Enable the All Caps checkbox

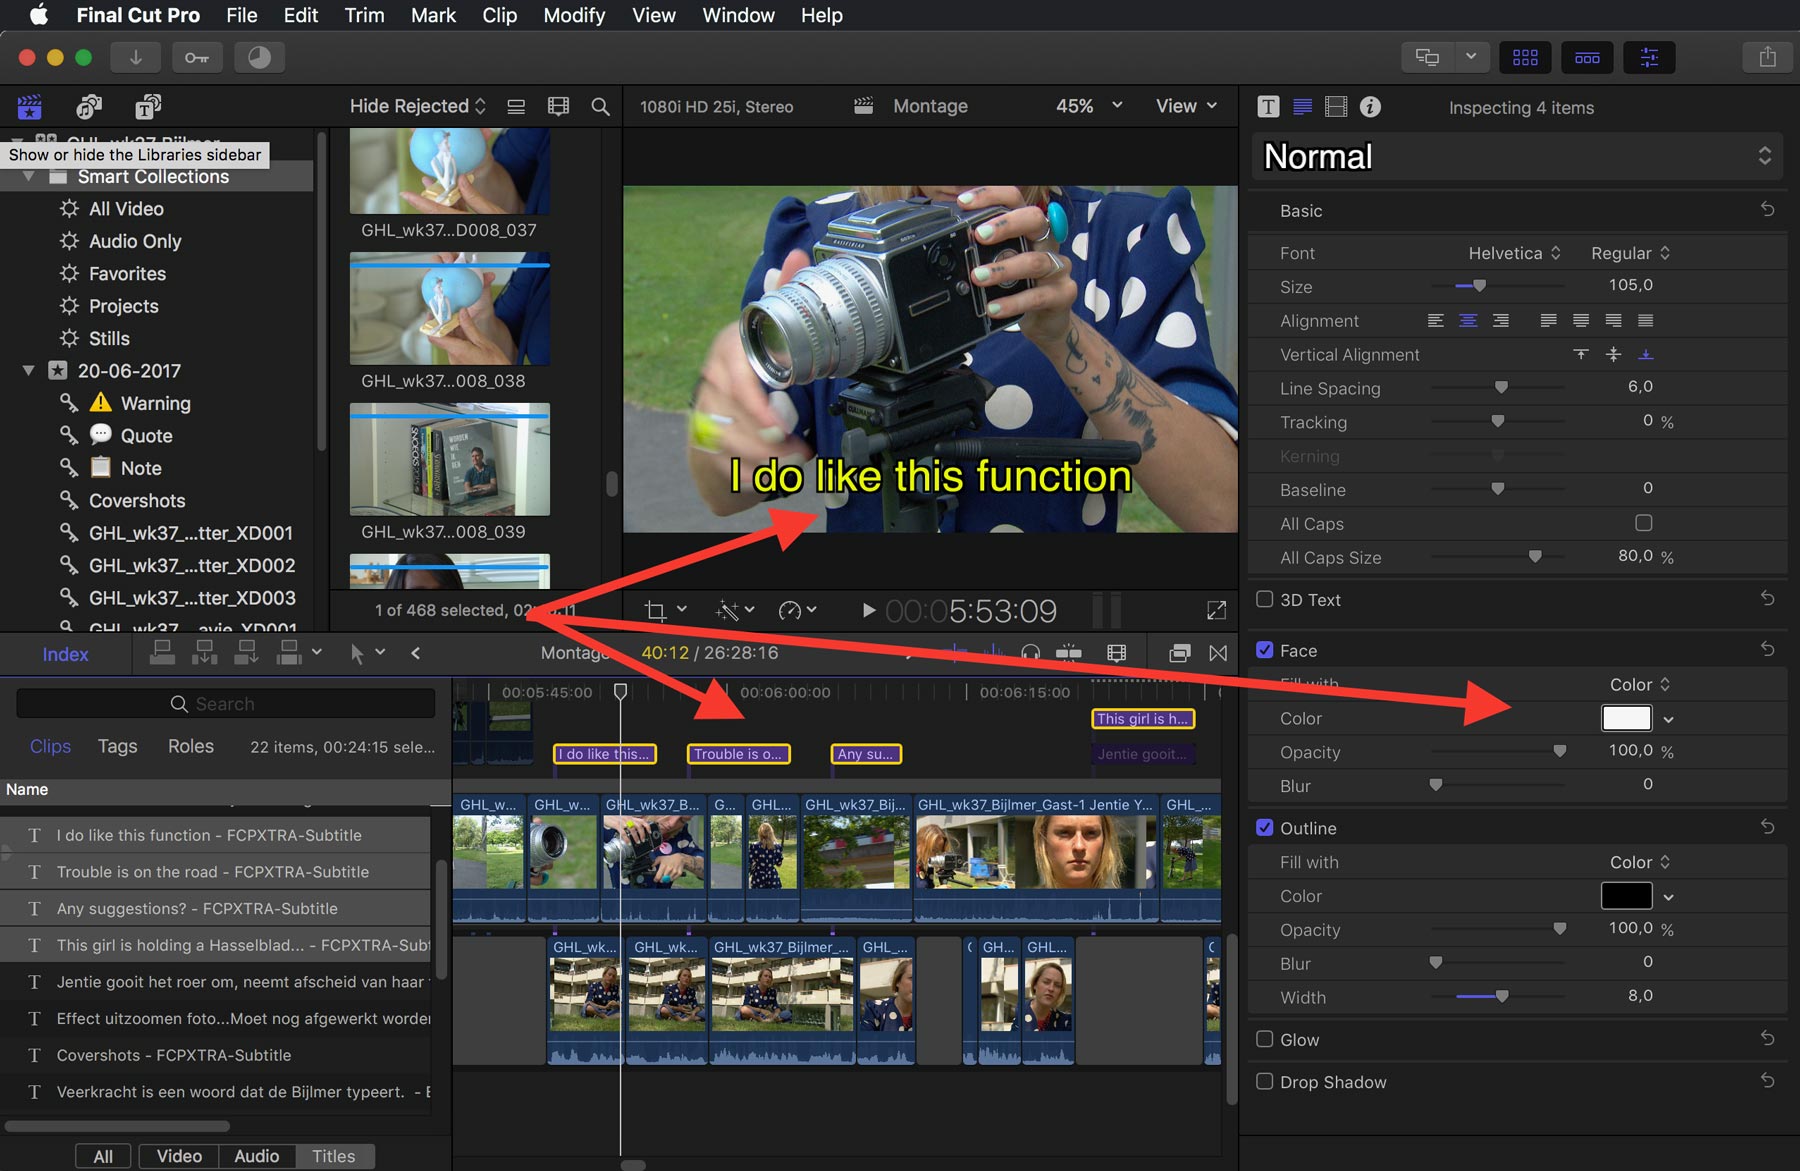(x=1643, y=523)
